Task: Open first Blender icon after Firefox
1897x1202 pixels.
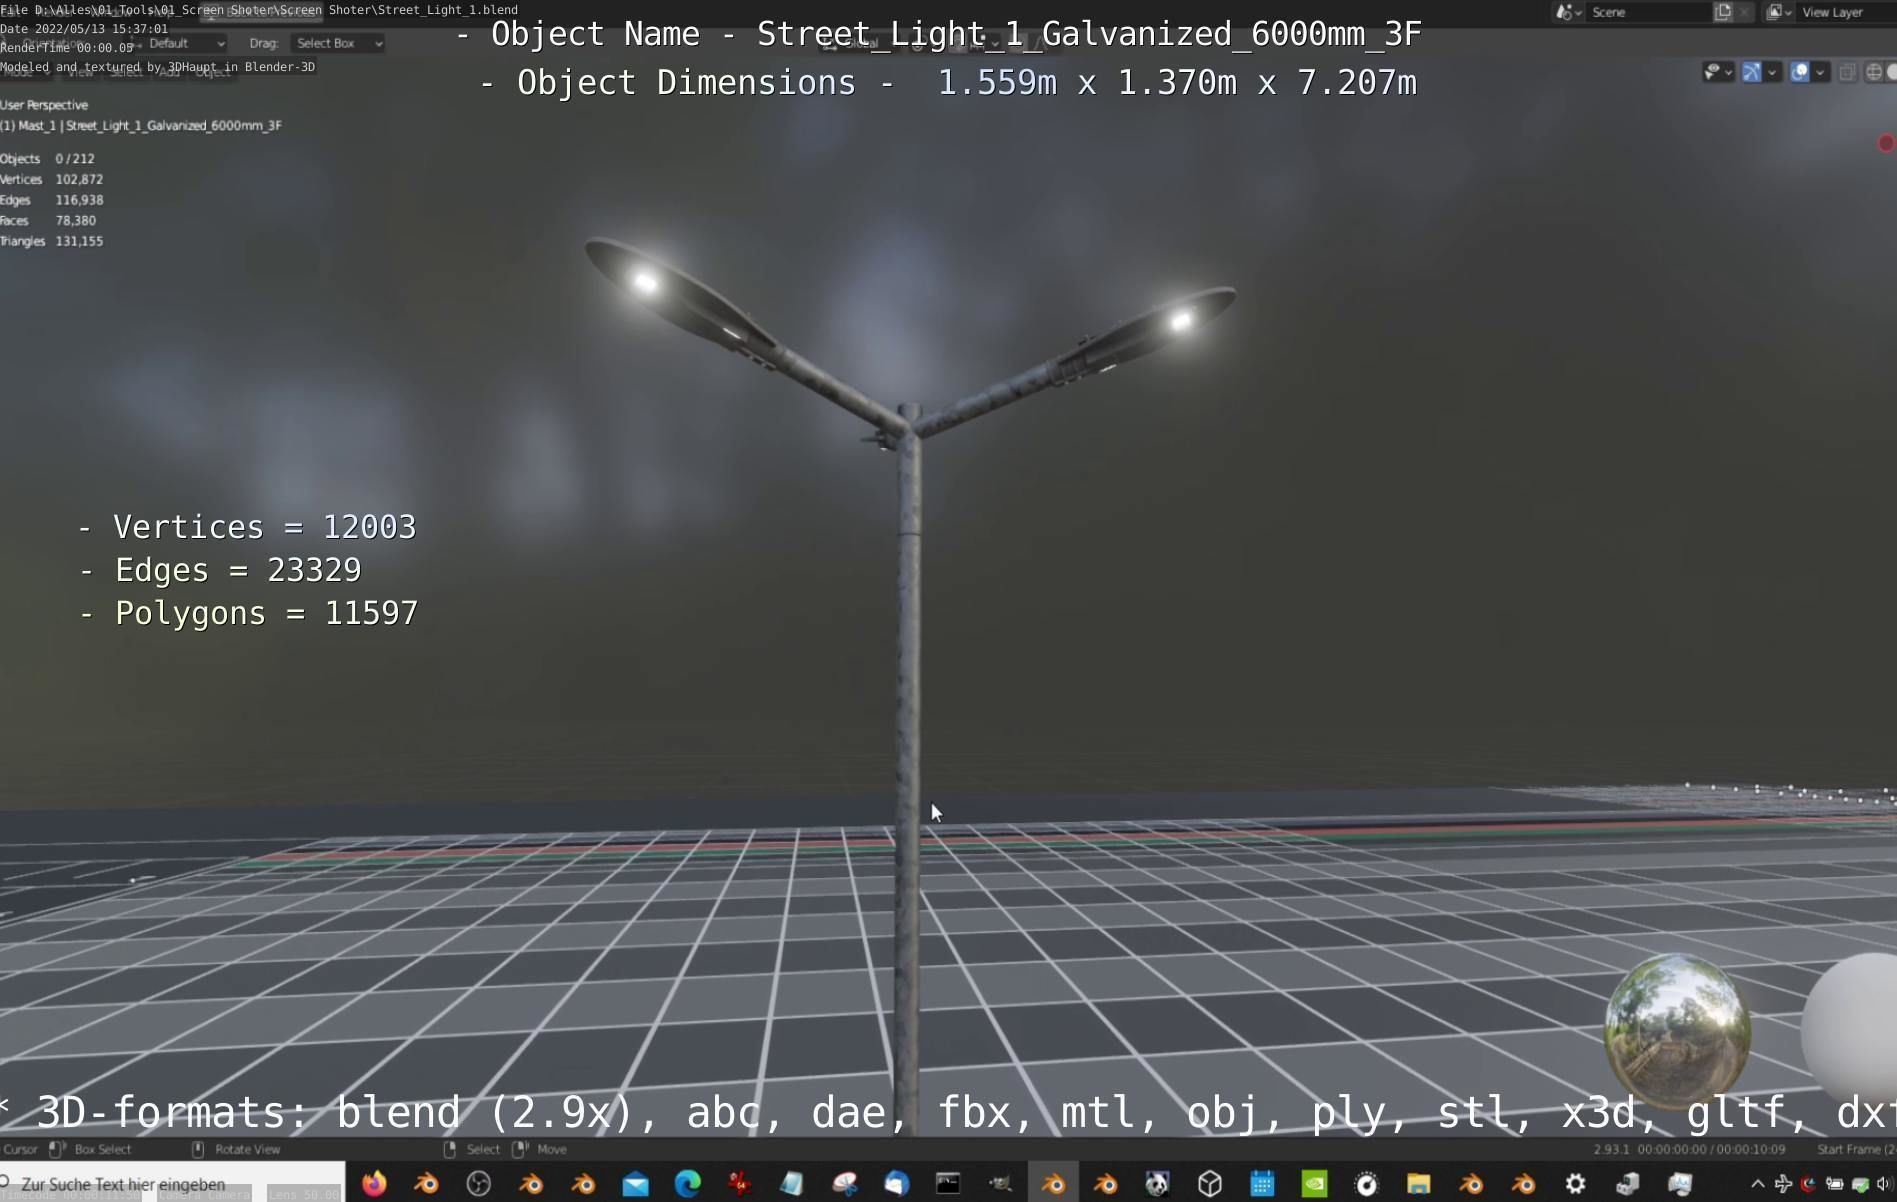Action: (427, 1184)
